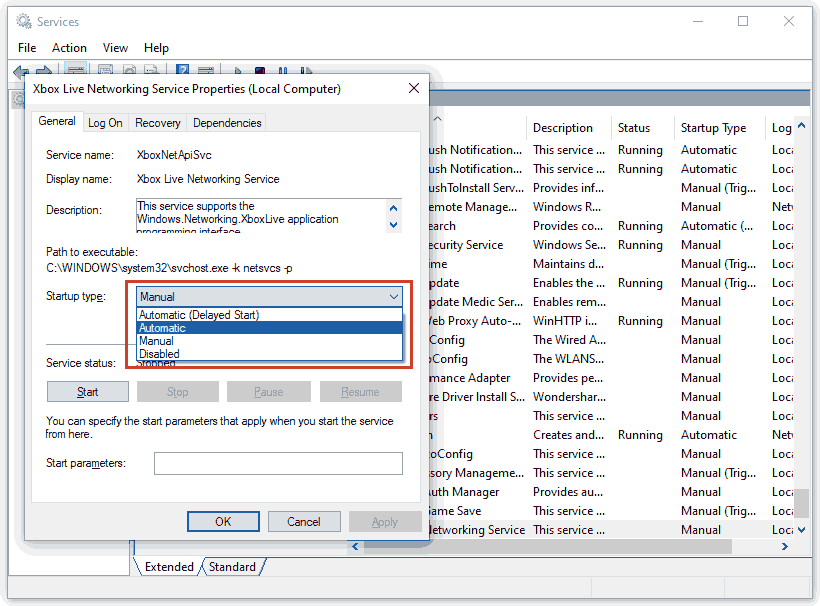This screenshot has width=820, height=606.
Task: Select the highlighted Automatic startup option
Action: [269, 328]
